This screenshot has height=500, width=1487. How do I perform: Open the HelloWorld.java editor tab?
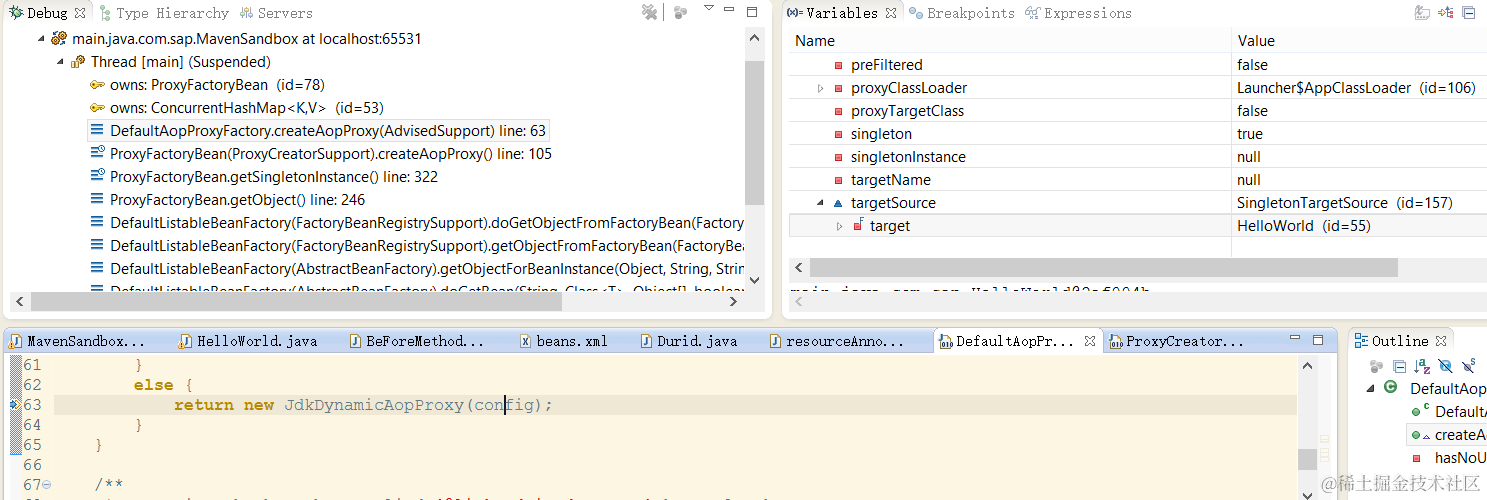coord(249,341)
